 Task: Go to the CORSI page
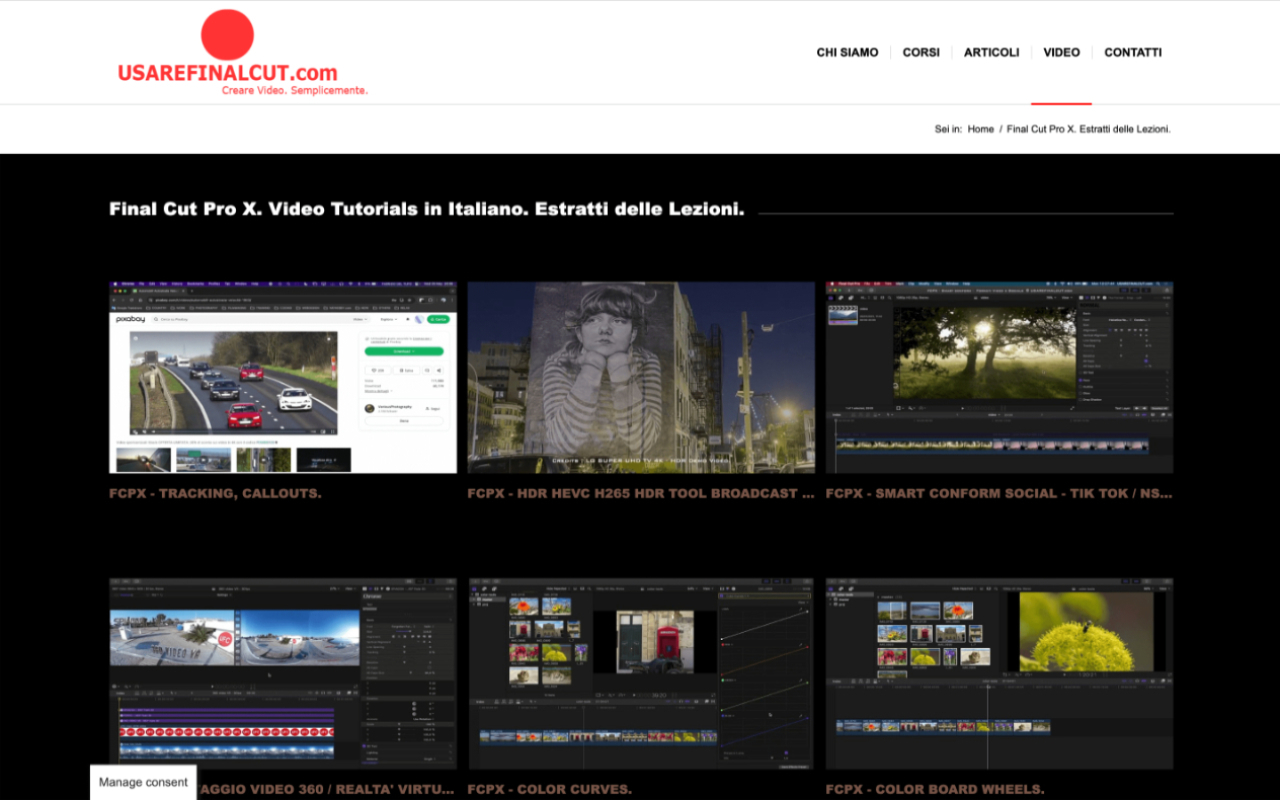tap(921, 52)
